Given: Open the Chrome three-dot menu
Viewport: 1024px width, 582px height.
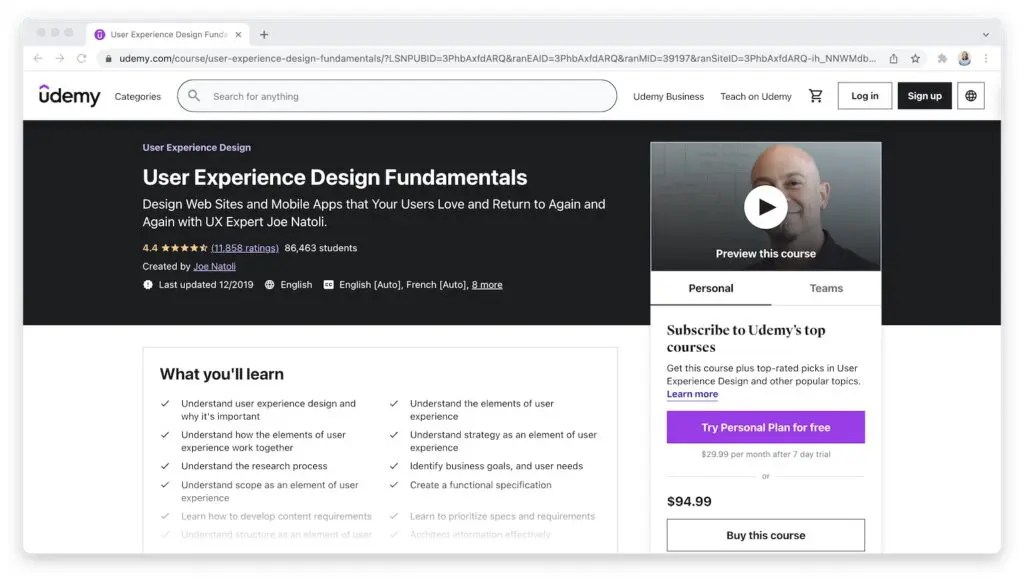Looking at the screenshot, I should [x=988, y=58].
